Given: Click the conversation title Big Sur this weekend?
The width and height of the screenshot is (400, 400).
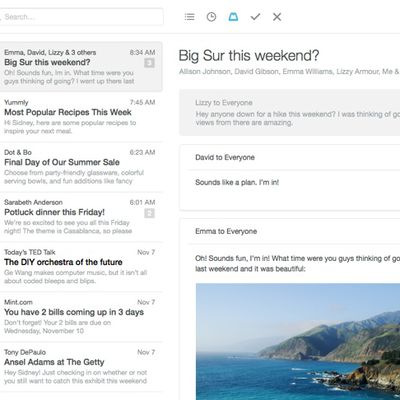Looking at the screenshot, I should (249, 56).
